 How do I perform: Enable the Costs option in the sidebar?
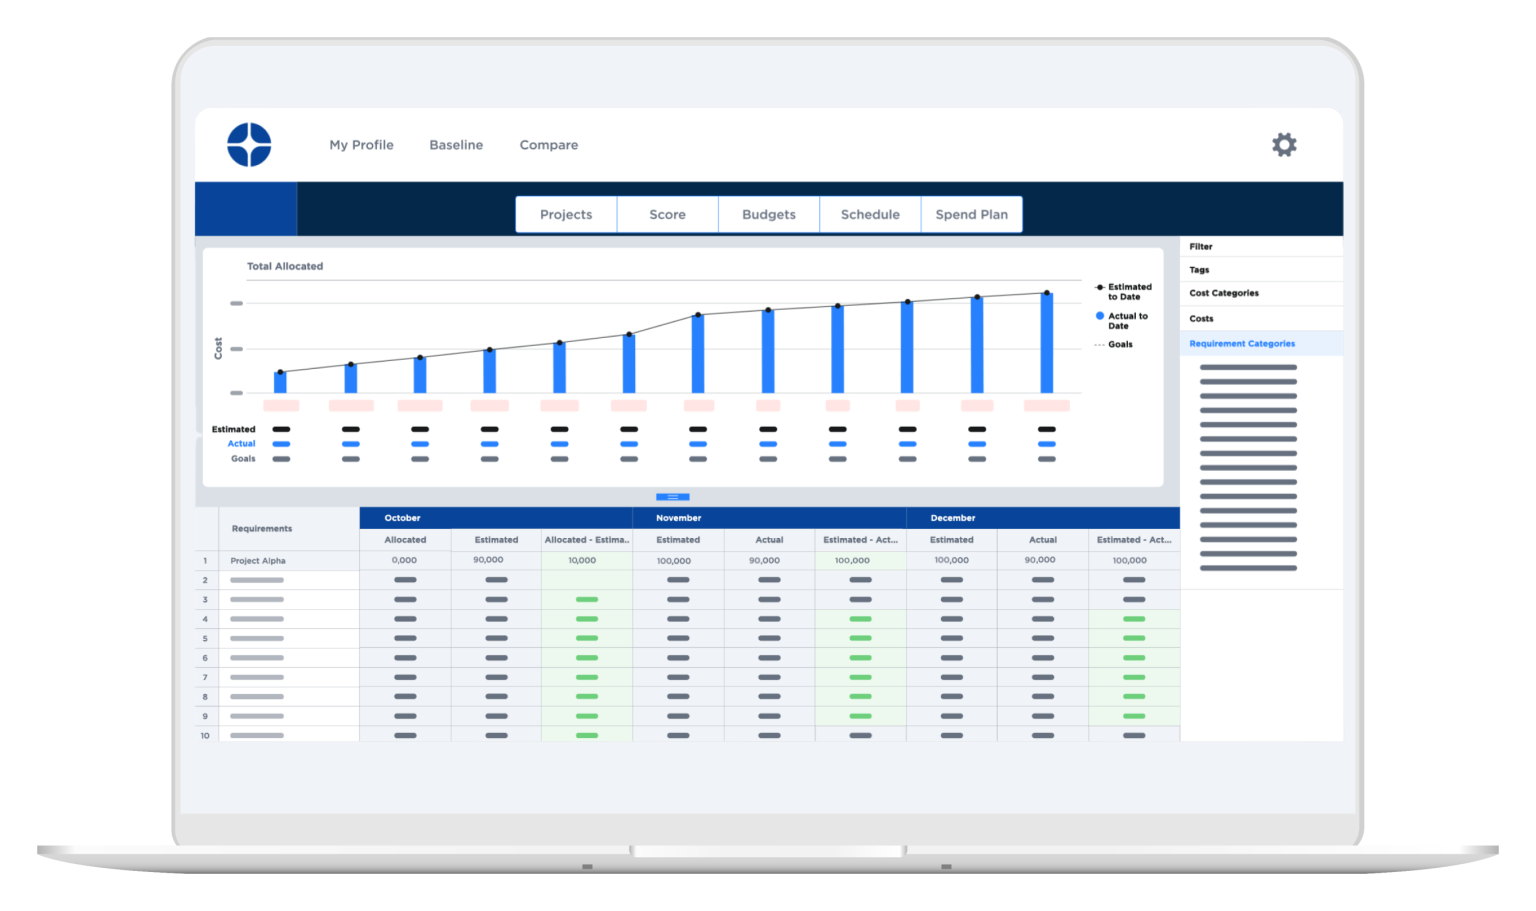[x=1200, y=318]
